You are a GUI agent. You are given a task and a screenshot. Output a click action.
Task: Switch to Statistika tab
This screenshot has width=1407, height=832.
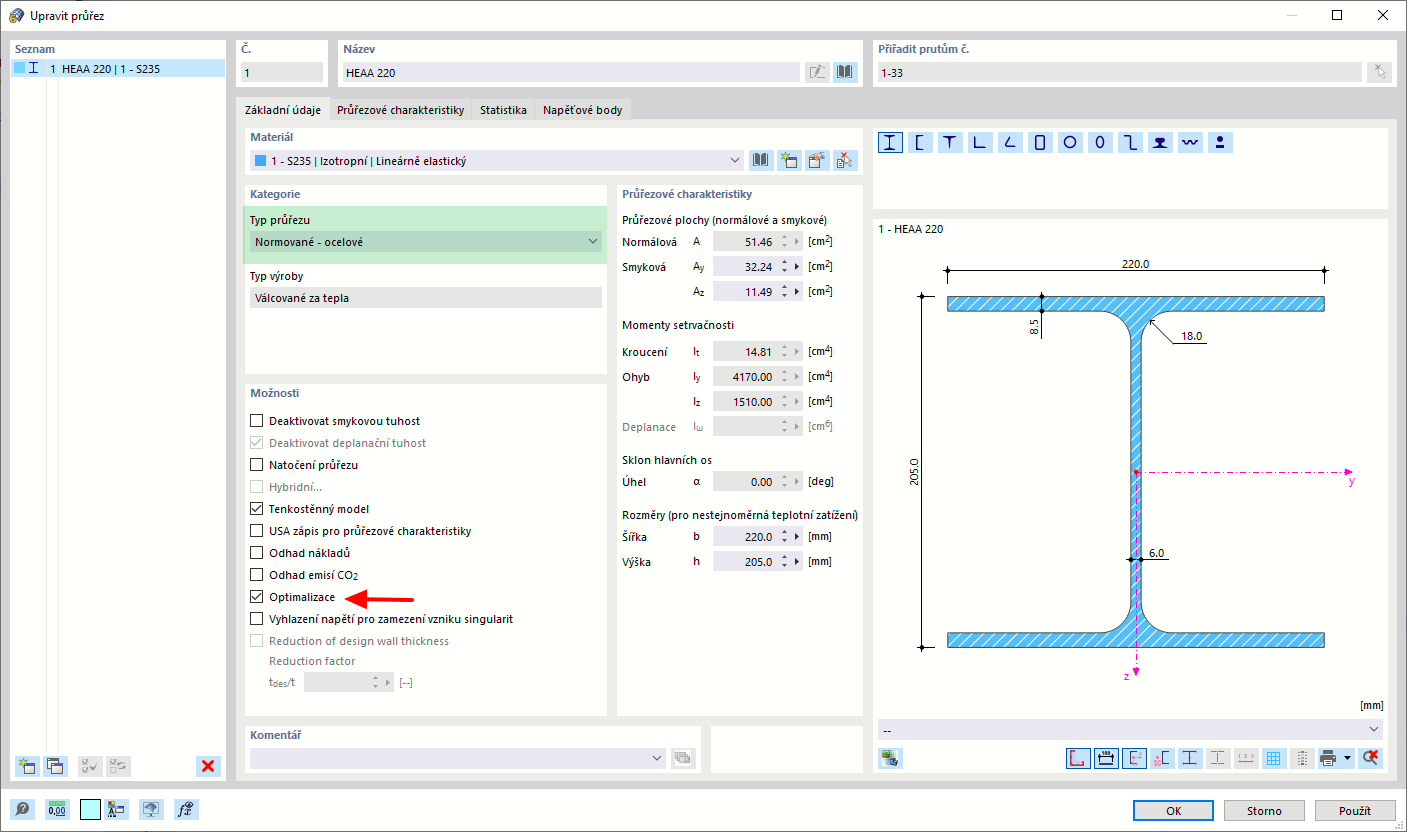503,110
